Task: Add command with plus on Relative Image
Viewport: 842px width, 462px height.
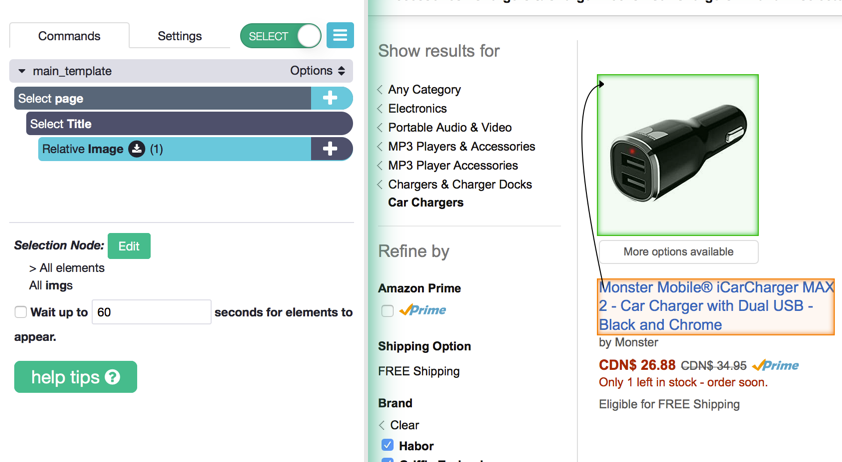Action: pos(331,149)
